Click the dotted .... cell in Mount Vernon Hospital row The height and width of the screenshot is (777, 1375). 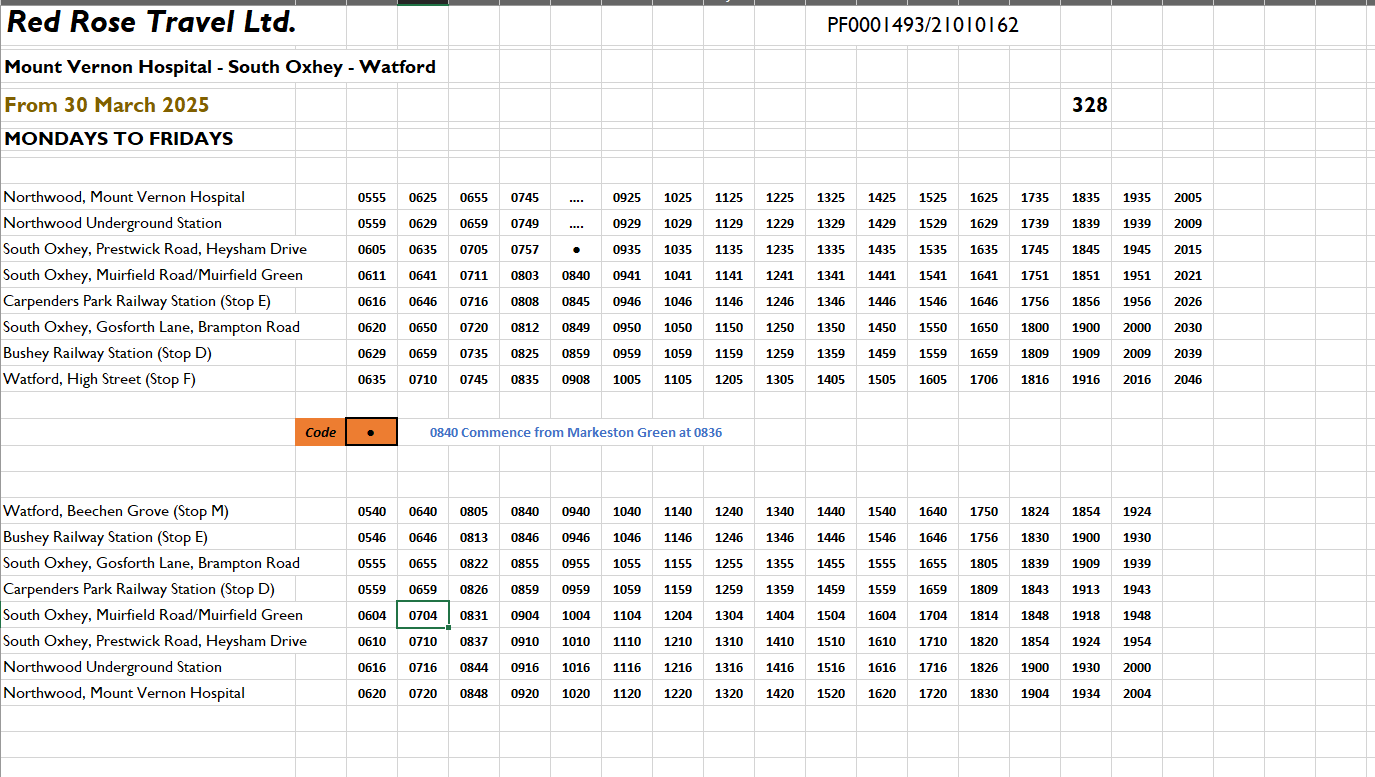(576, 198)
